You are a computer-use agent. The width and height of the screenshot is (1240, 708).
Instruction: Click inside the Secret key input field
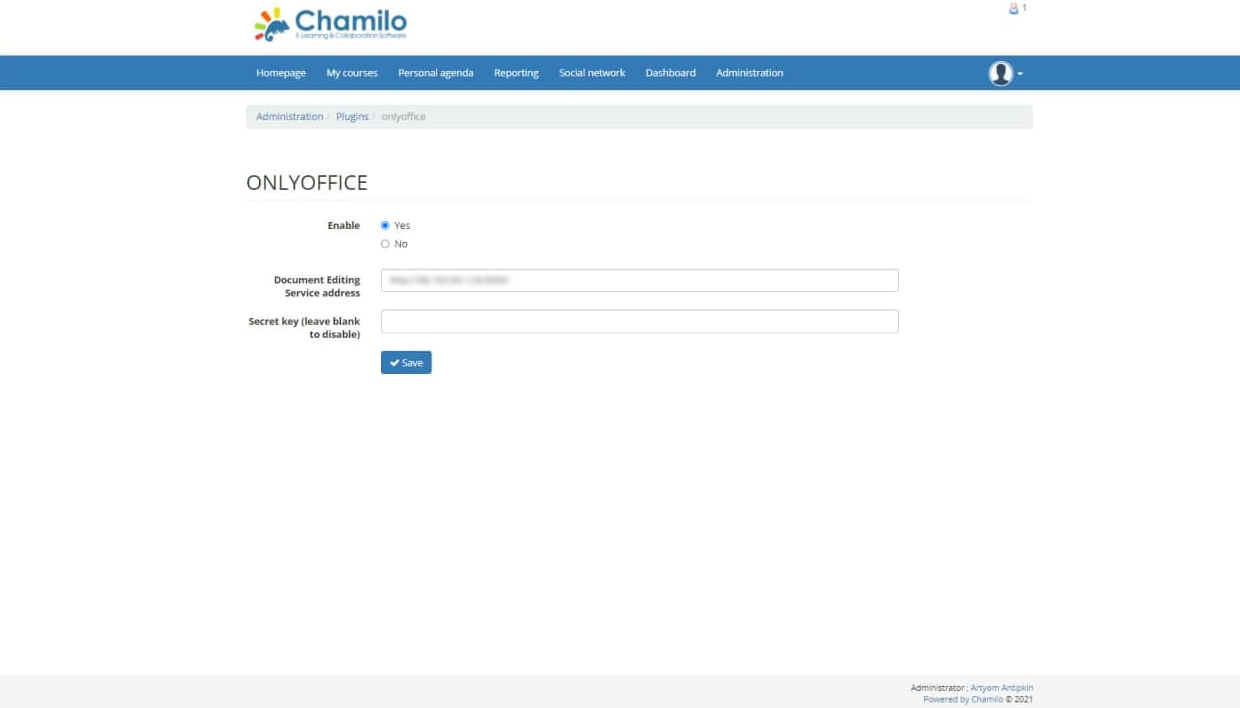pyautogui.click(x=639, y=321)
